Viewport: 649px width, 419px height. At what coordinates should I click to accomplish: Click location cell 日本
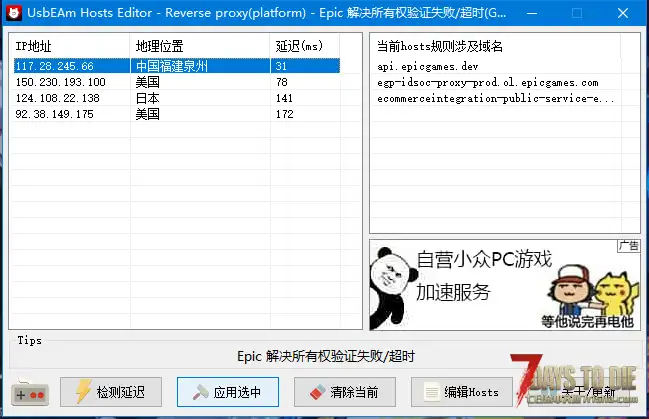(147, 98)
